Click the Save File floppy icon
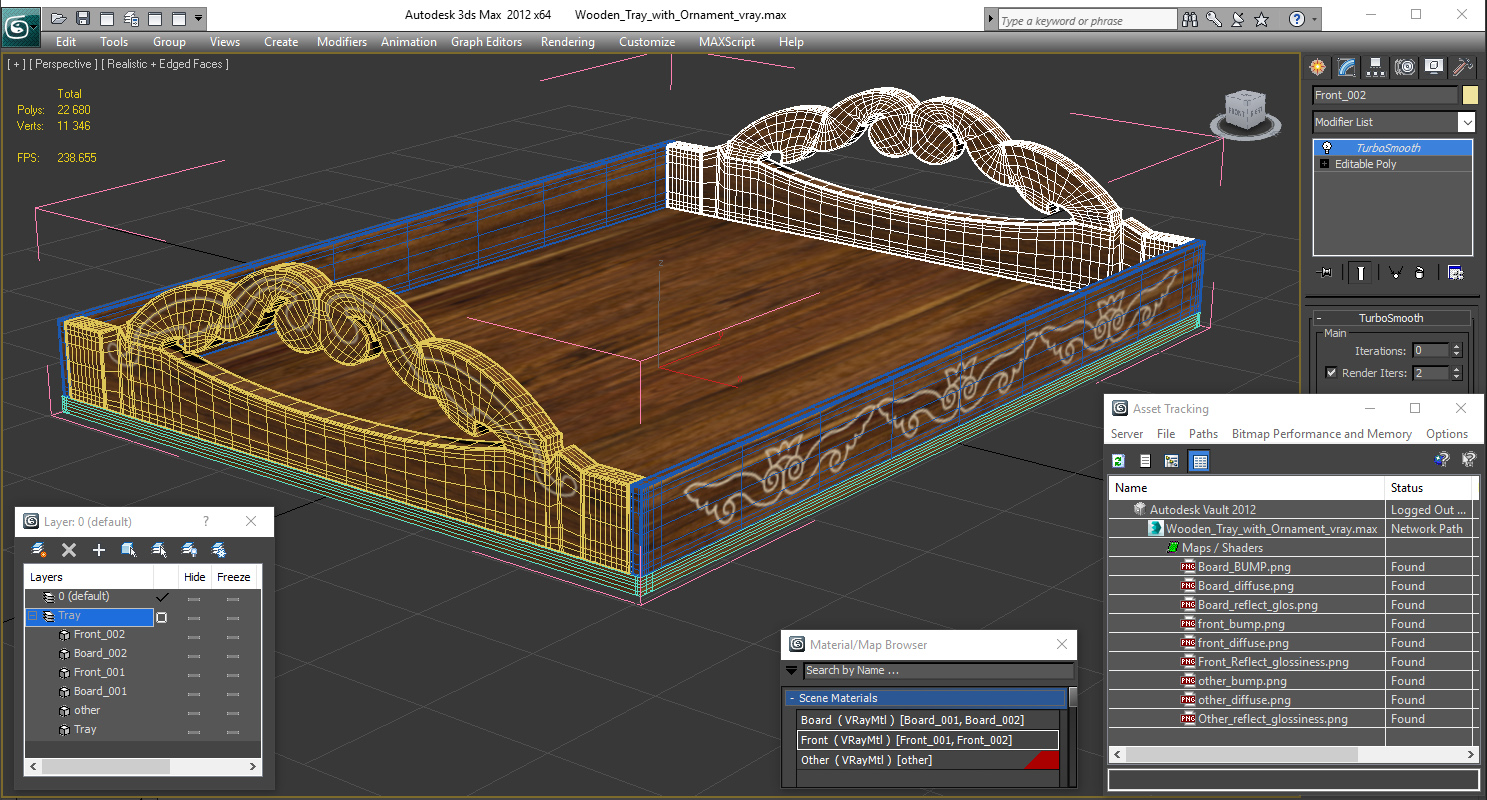 tap(83, 18)
